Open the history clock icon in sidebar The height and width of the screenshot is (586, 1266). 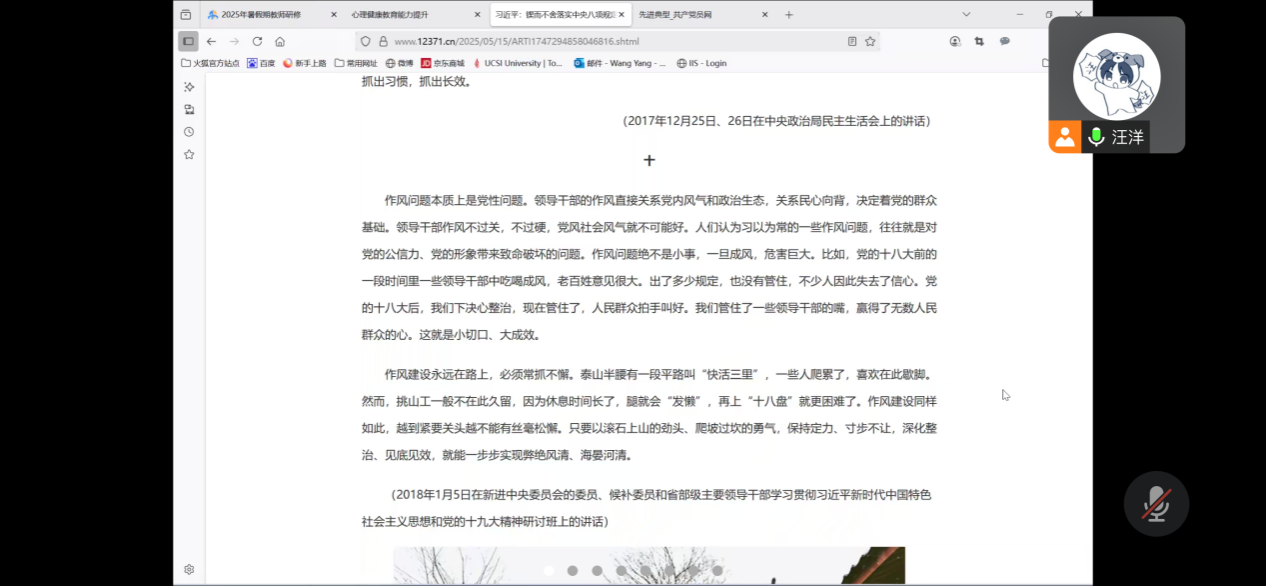[x=189, y=132]
